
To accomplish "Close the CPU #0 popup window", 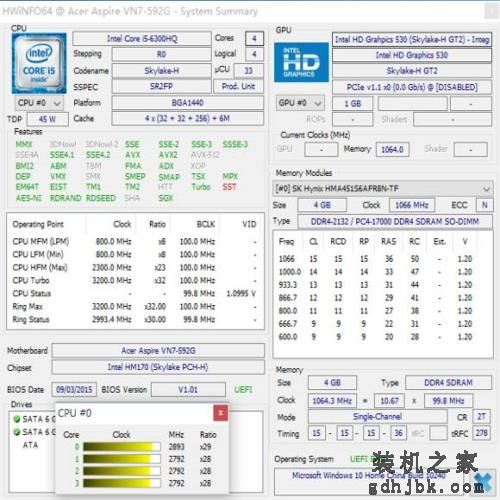I will pos(221,413).
